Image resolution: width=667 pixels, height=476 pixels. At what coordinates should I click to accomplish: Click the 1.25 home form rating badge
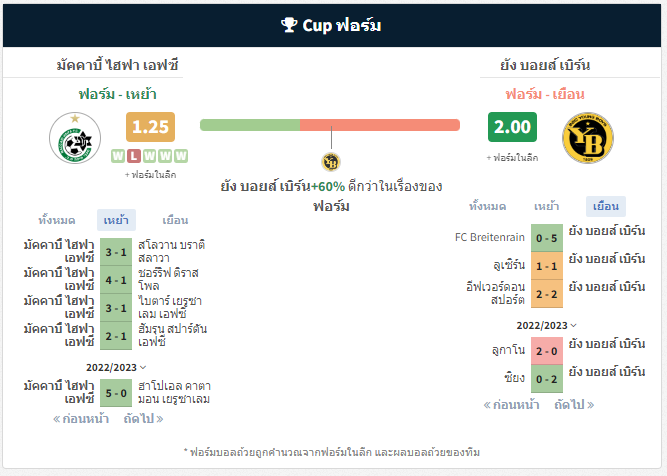click(x=150, y=127)
